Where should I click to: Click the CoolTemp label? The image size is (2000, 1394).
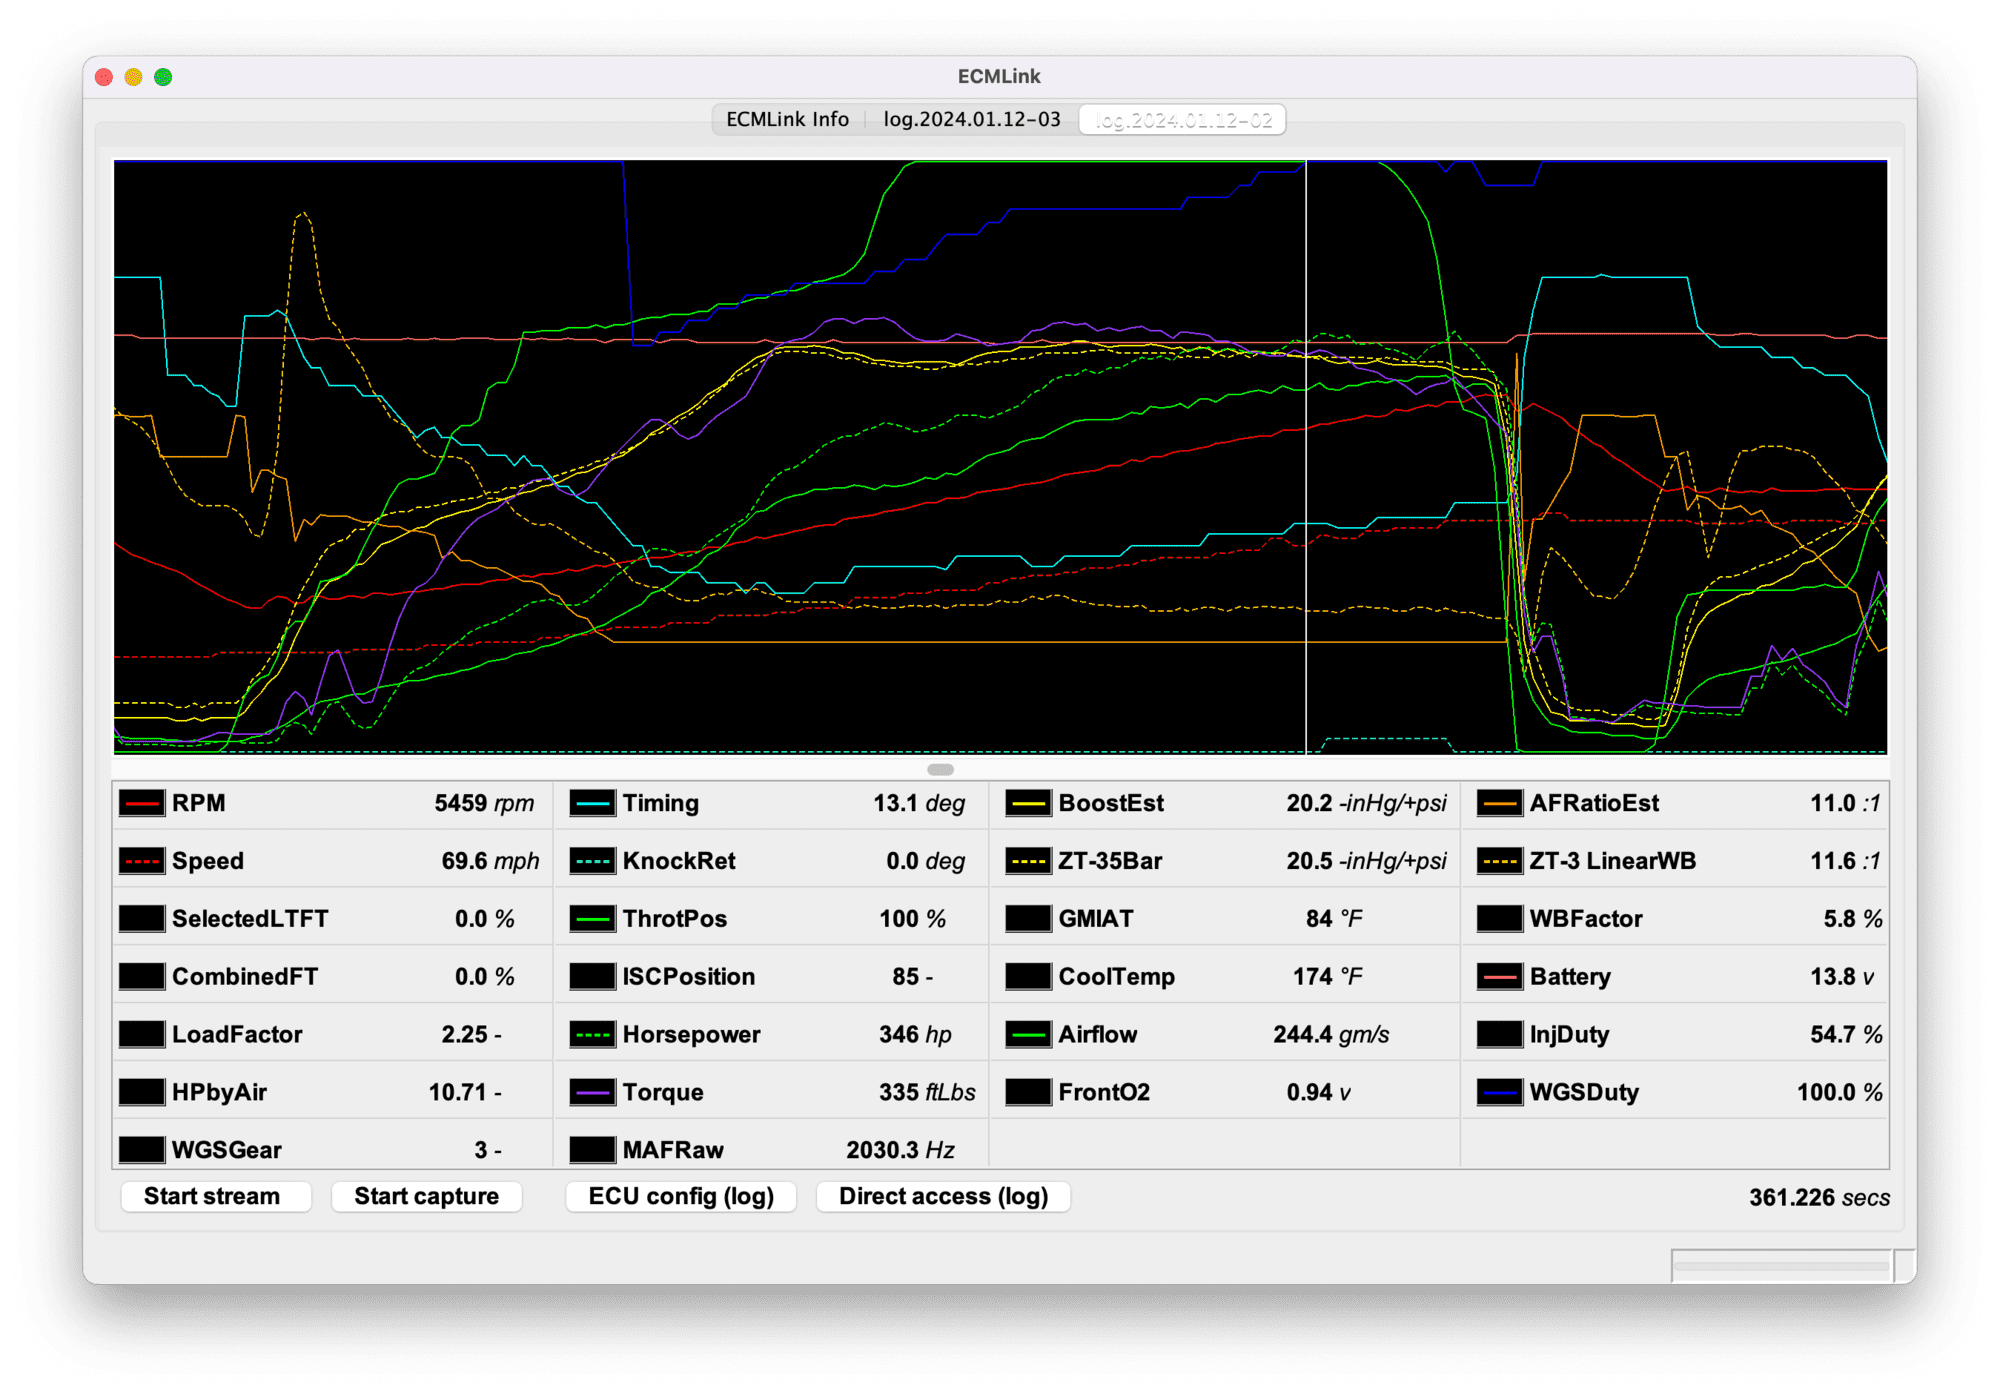1116,977
